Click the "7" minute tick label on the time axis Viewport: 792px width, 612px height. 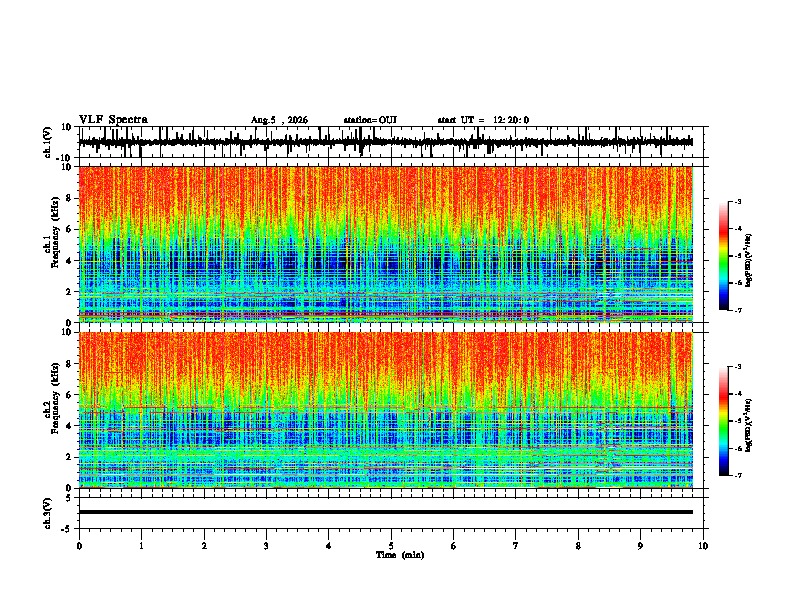[516, 546]
